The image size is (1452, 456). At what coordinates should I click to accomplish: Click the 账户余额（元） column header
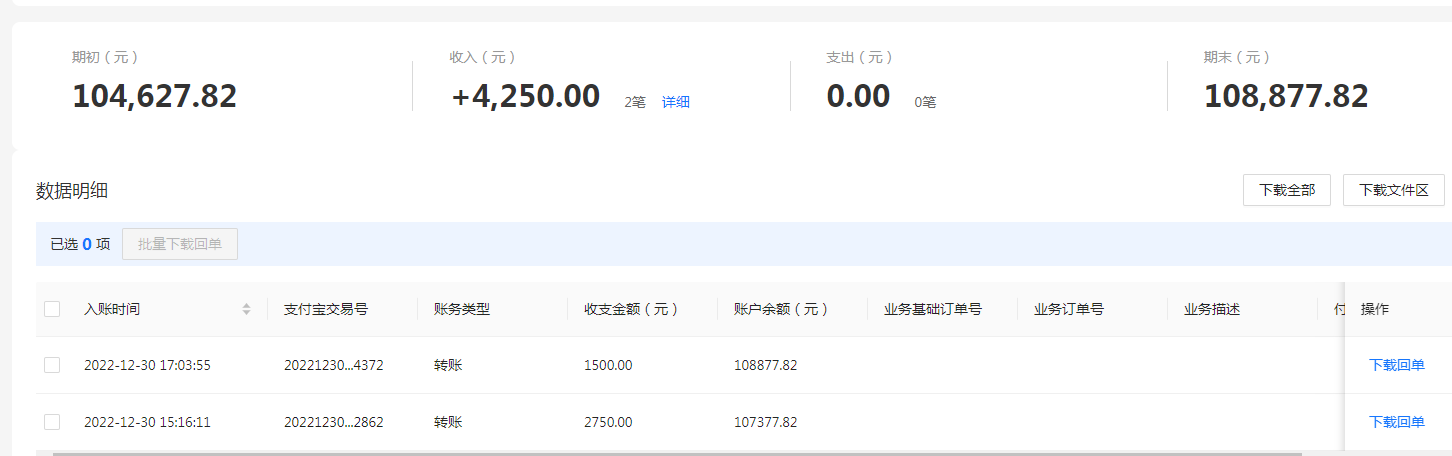[782, 309]
